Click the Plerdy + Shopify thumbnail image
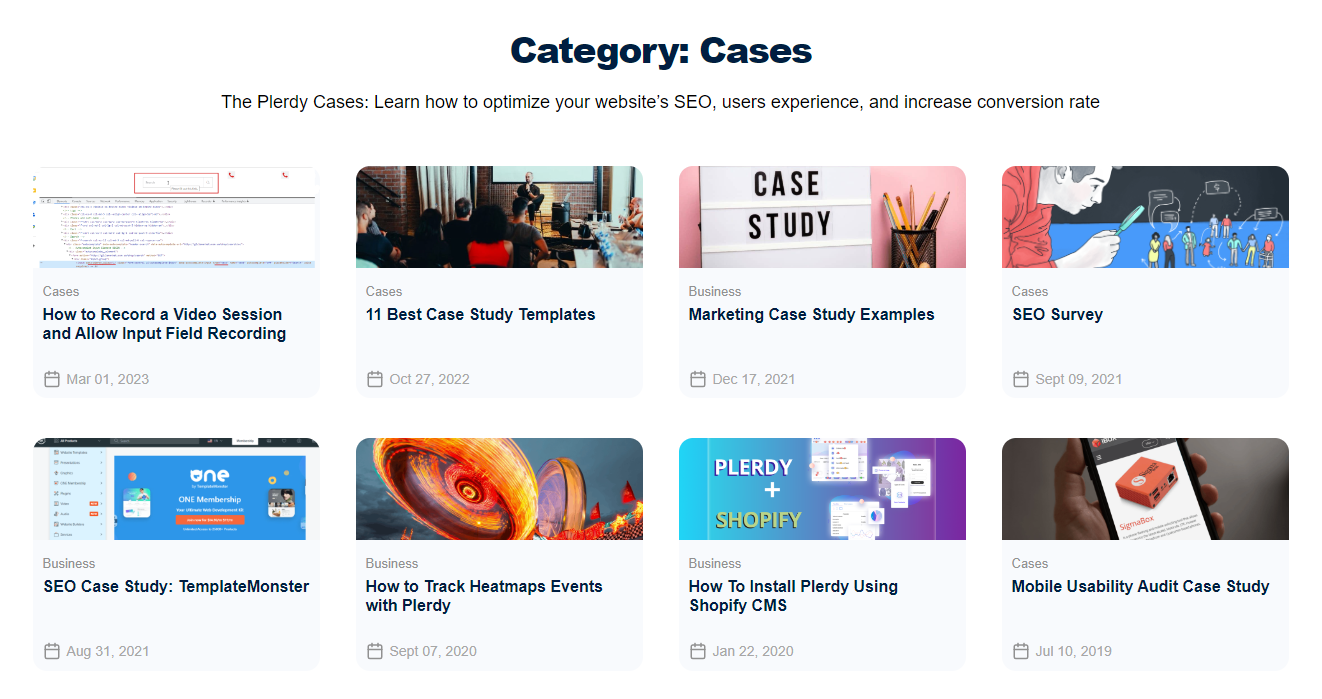Screen dimensions: 1322x699 822,489
